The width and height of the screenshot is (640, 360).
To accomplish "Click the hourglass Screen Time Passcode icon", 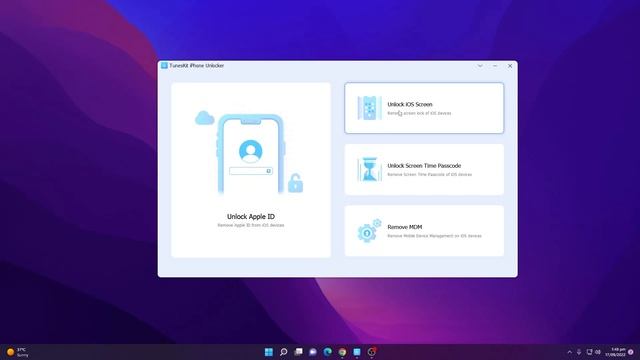I will [369, 169].
